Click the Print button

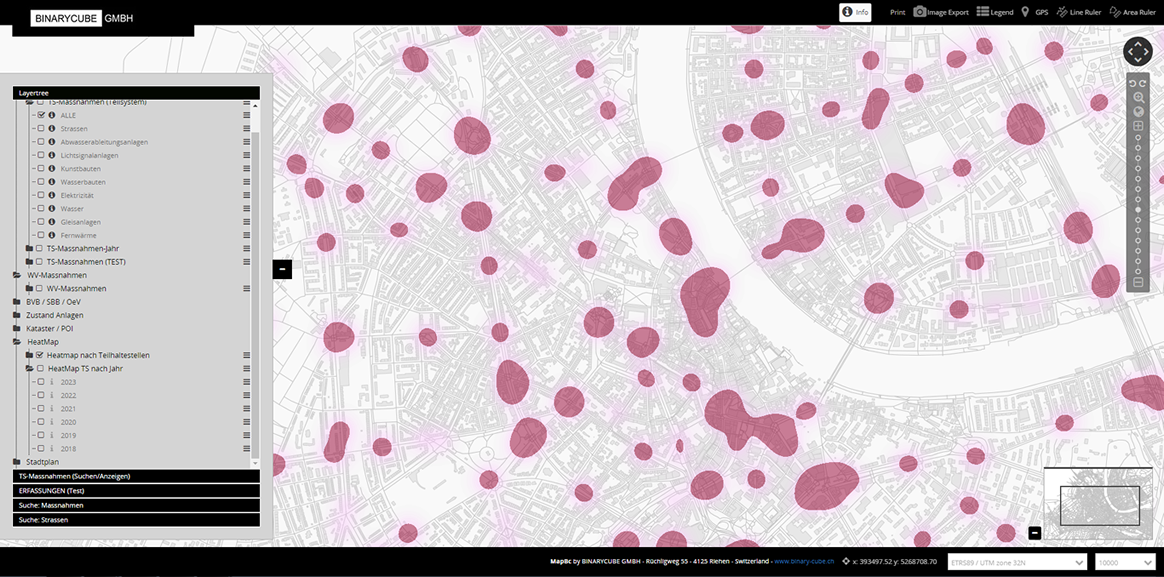pyautogui.click(x=897, y=12)
